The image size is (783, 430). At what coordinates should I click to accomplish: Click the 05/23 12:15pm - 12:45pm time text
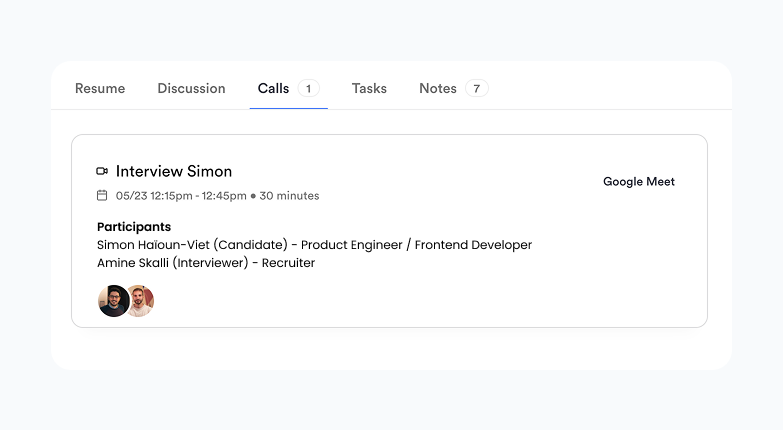tap(181, 196)
